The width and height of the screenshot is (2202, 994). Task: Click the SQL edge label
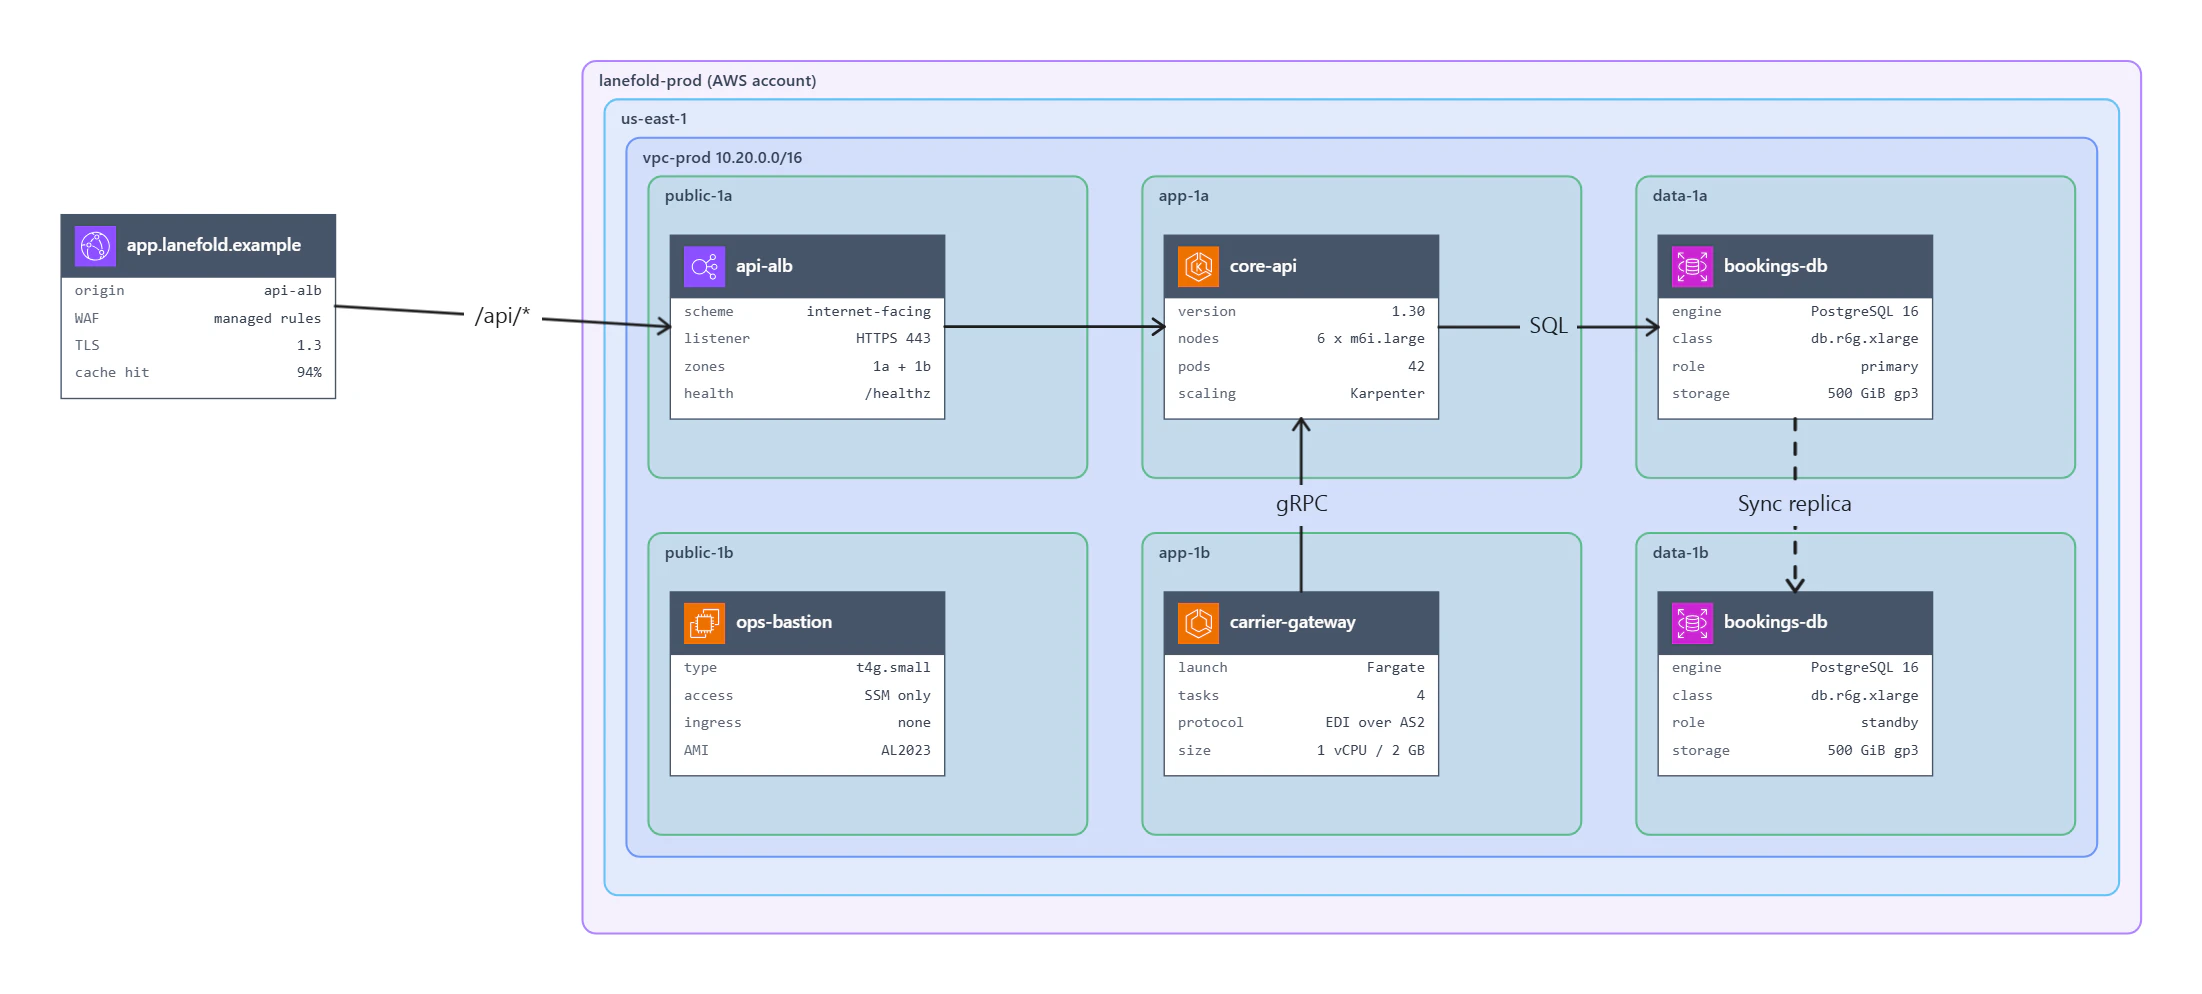pyautogui.click(x=1548, y=326)
